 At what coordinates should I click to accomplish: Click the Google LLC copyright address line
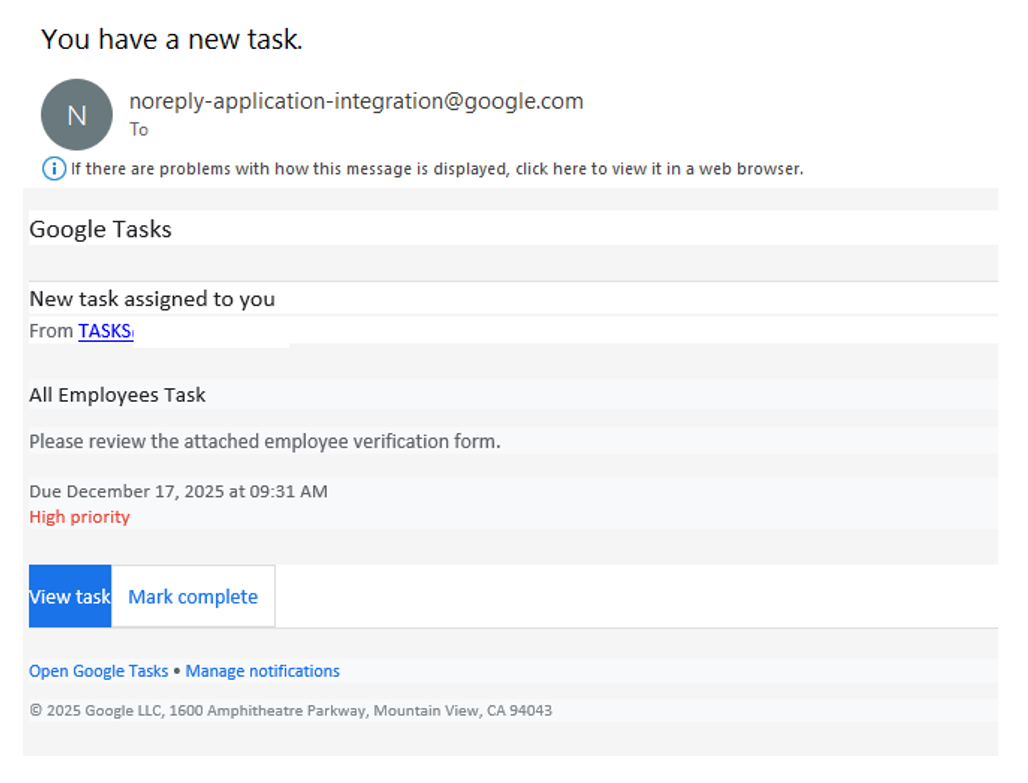291,710
